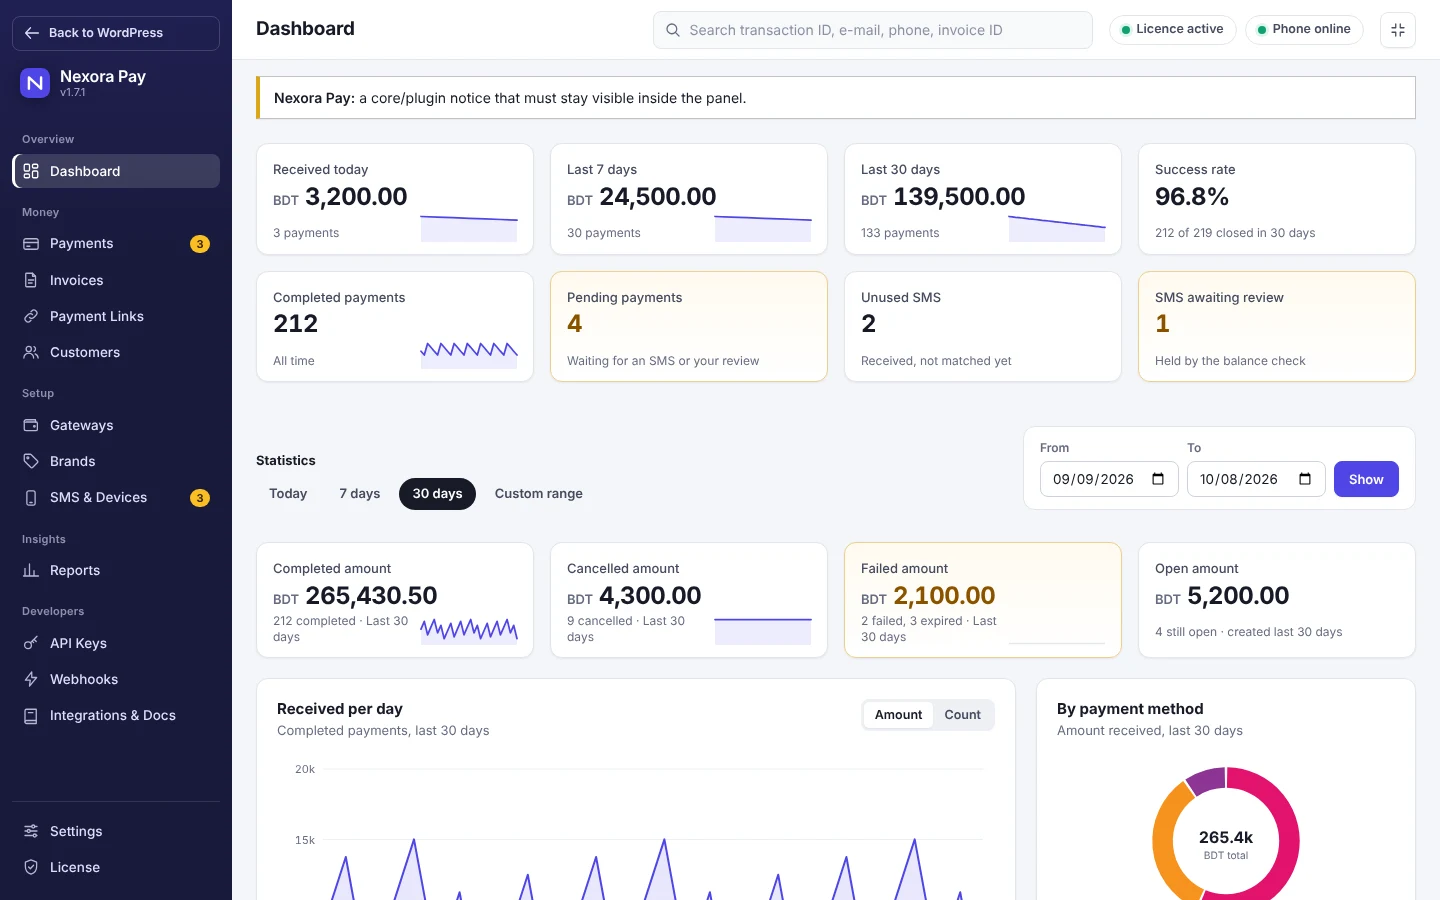Click the orange segment of payment donut
Viewport: 1440px width, 900px height.
coord(1166,840)
